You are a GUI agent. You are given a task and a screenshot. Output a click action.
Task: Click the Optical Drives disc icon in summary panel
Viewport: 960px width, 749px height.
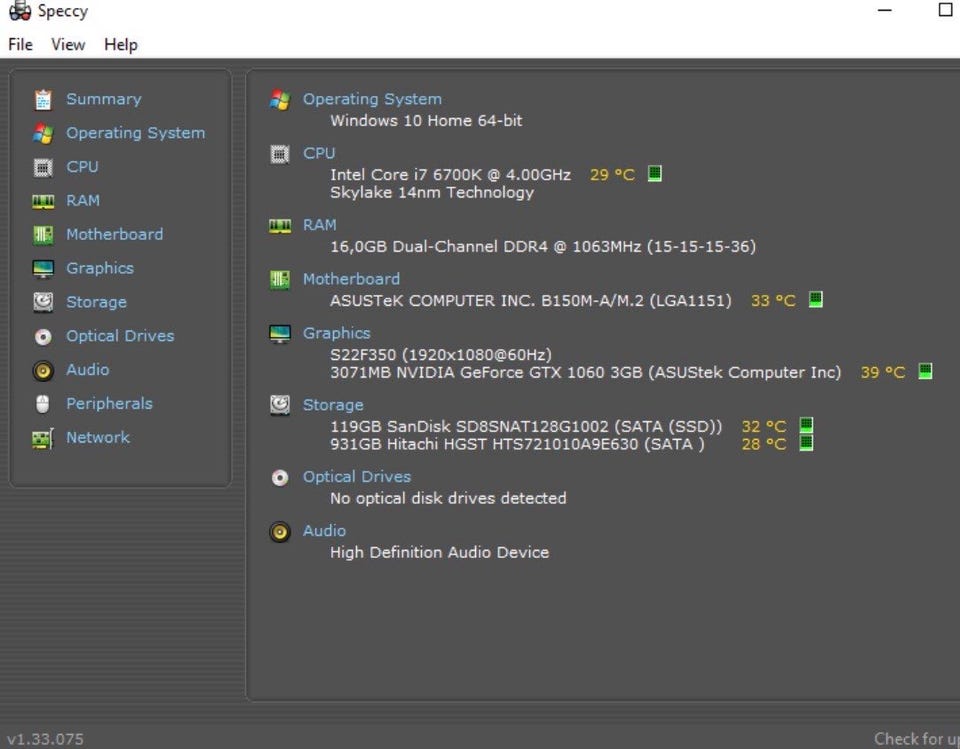coord(280,477)
